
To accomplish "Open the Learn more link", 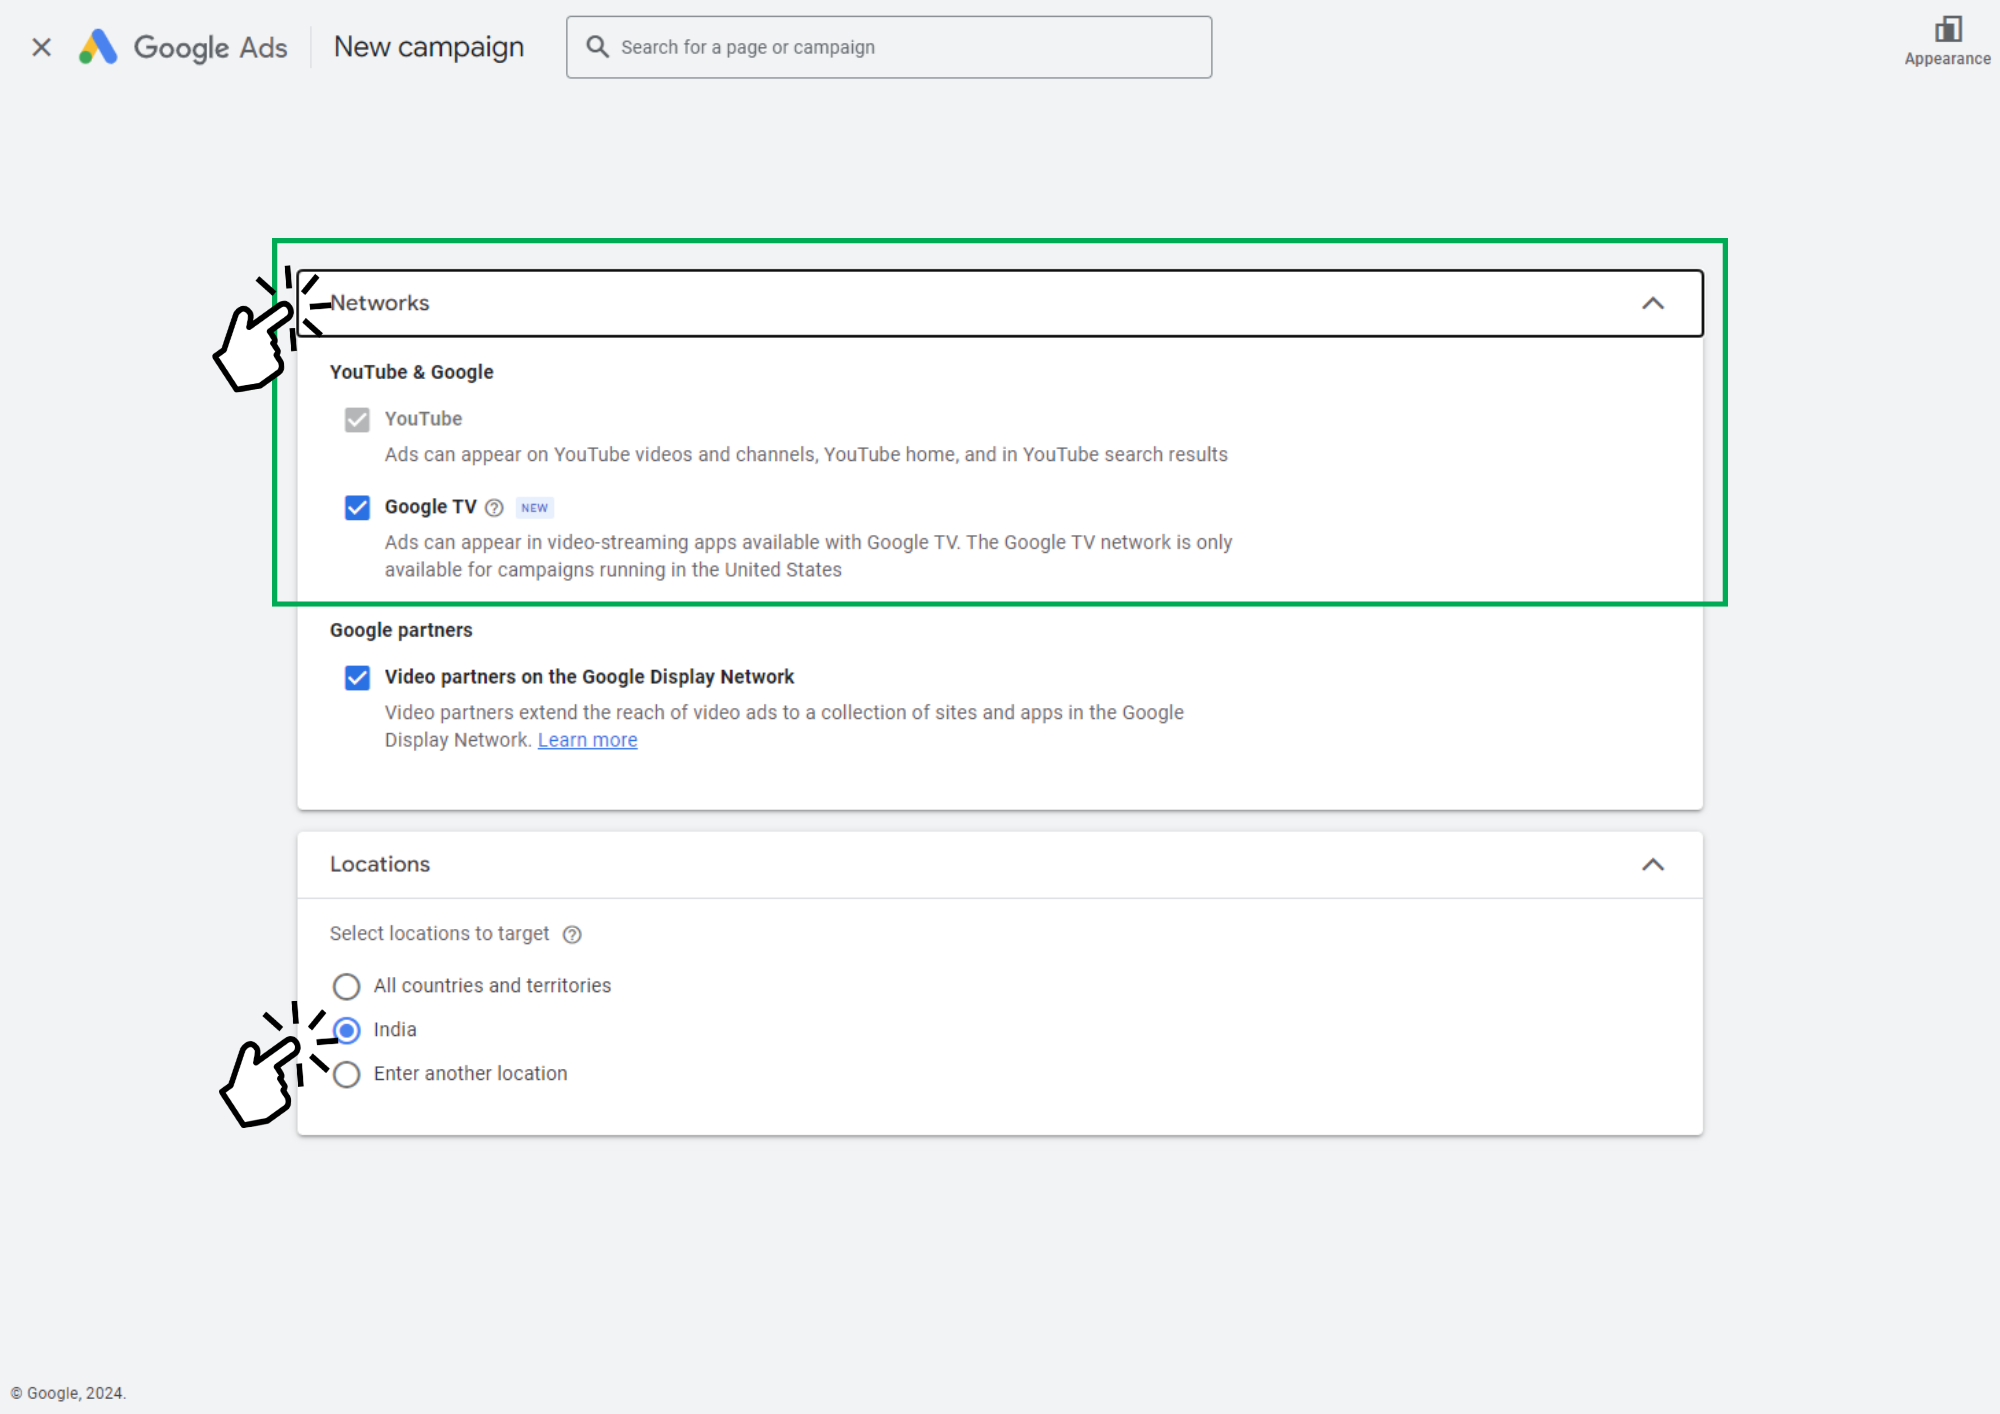I will tap(587, 740).
